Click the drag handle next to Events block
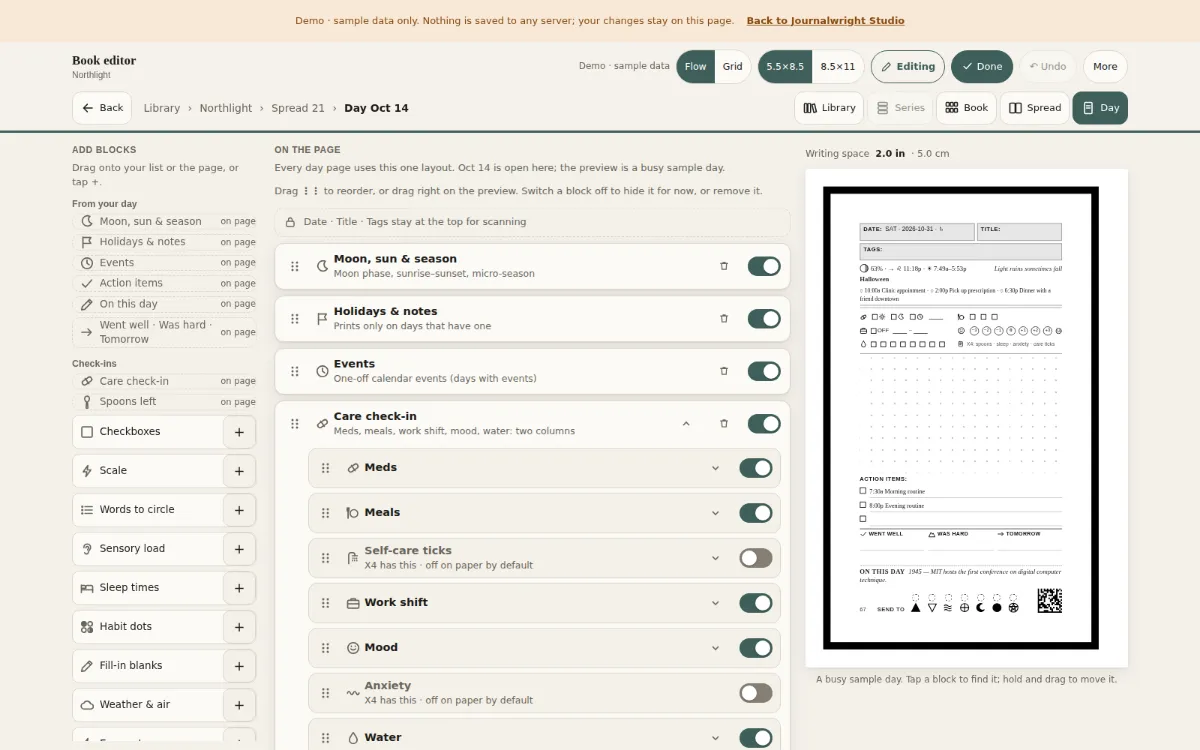Image resolution: width=1200 pixels, height=750 pixels. [295, 371]
